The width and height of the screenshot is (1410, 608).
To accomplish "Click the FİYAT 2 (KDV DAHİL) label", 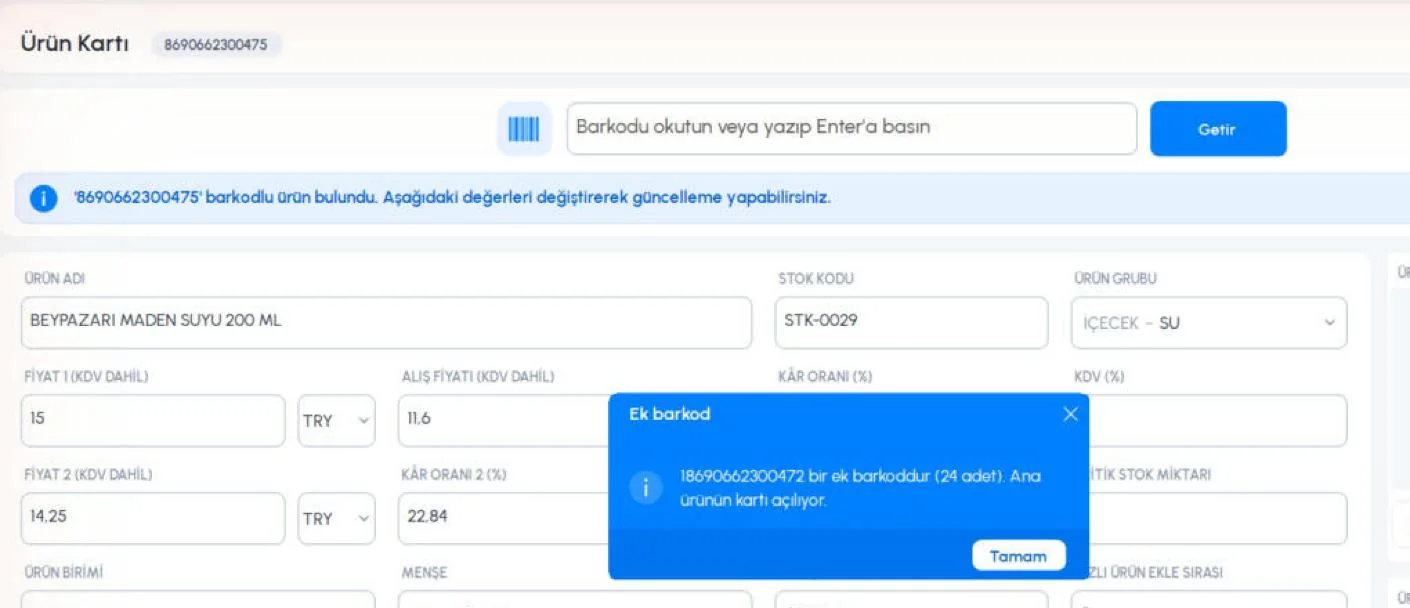I will 88,475.
